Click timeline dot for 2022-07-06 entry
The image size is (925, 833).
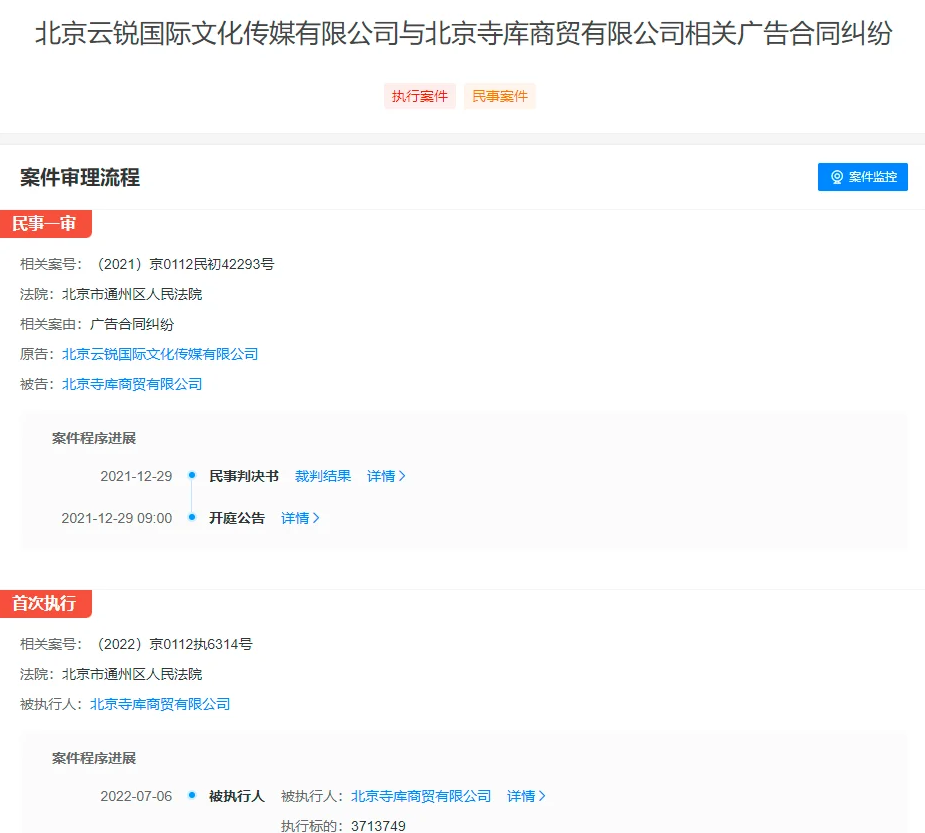[191, 796]
